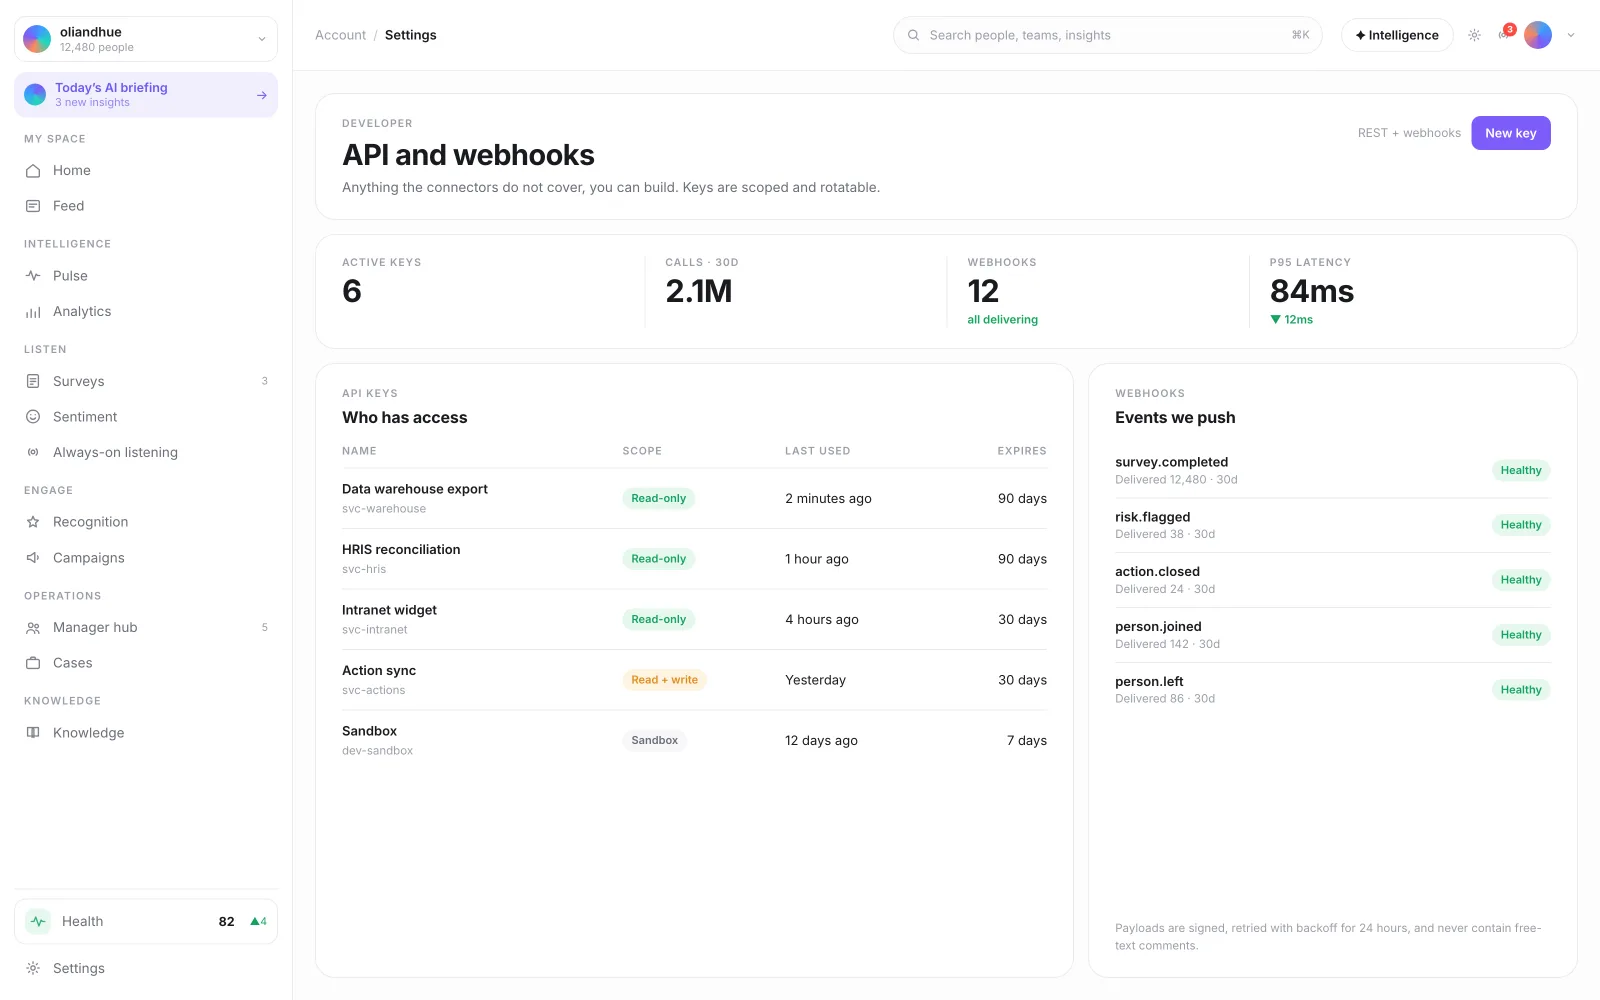The width and height of the screenshot is (1600, 1000).
Task: Click the Knowledge book icon
Action: pyautogui.click(x=33, y=733)
